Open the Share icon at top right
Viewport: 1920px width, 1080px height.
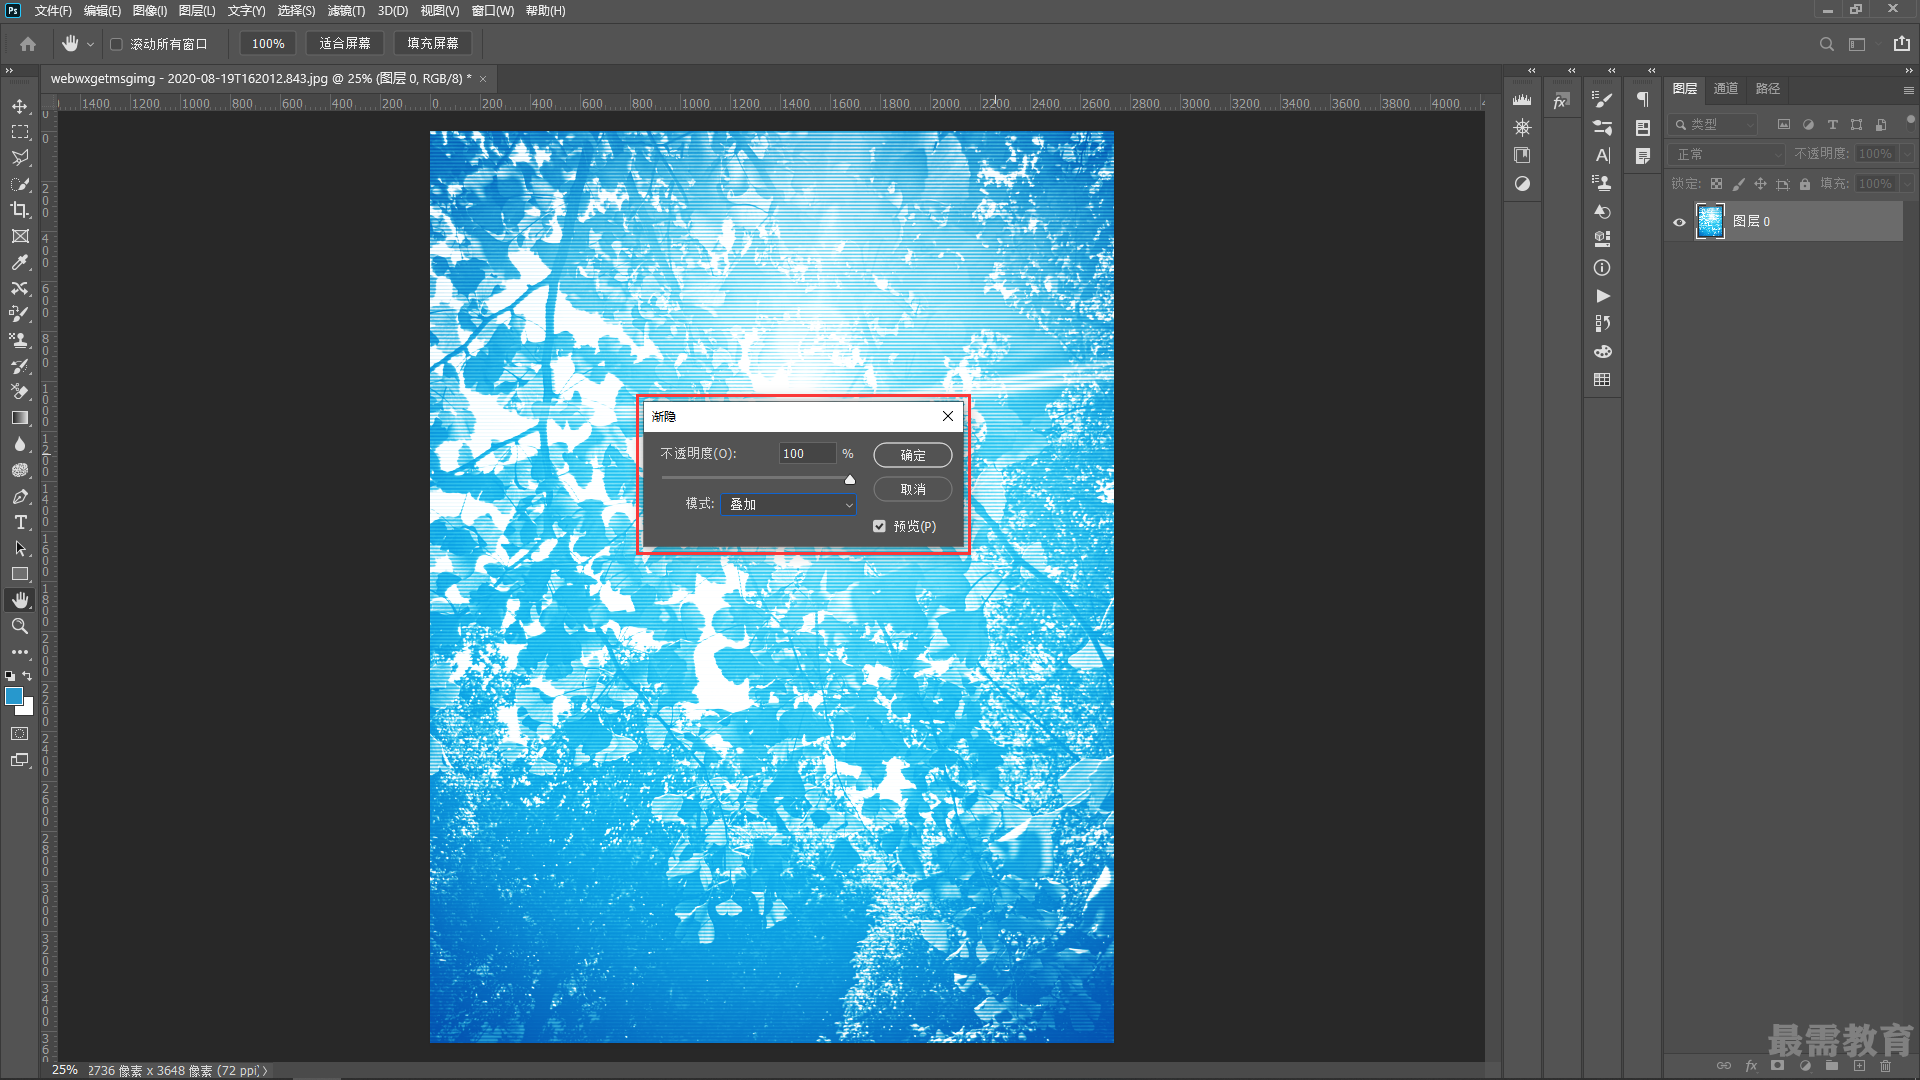coord(1901,43)
